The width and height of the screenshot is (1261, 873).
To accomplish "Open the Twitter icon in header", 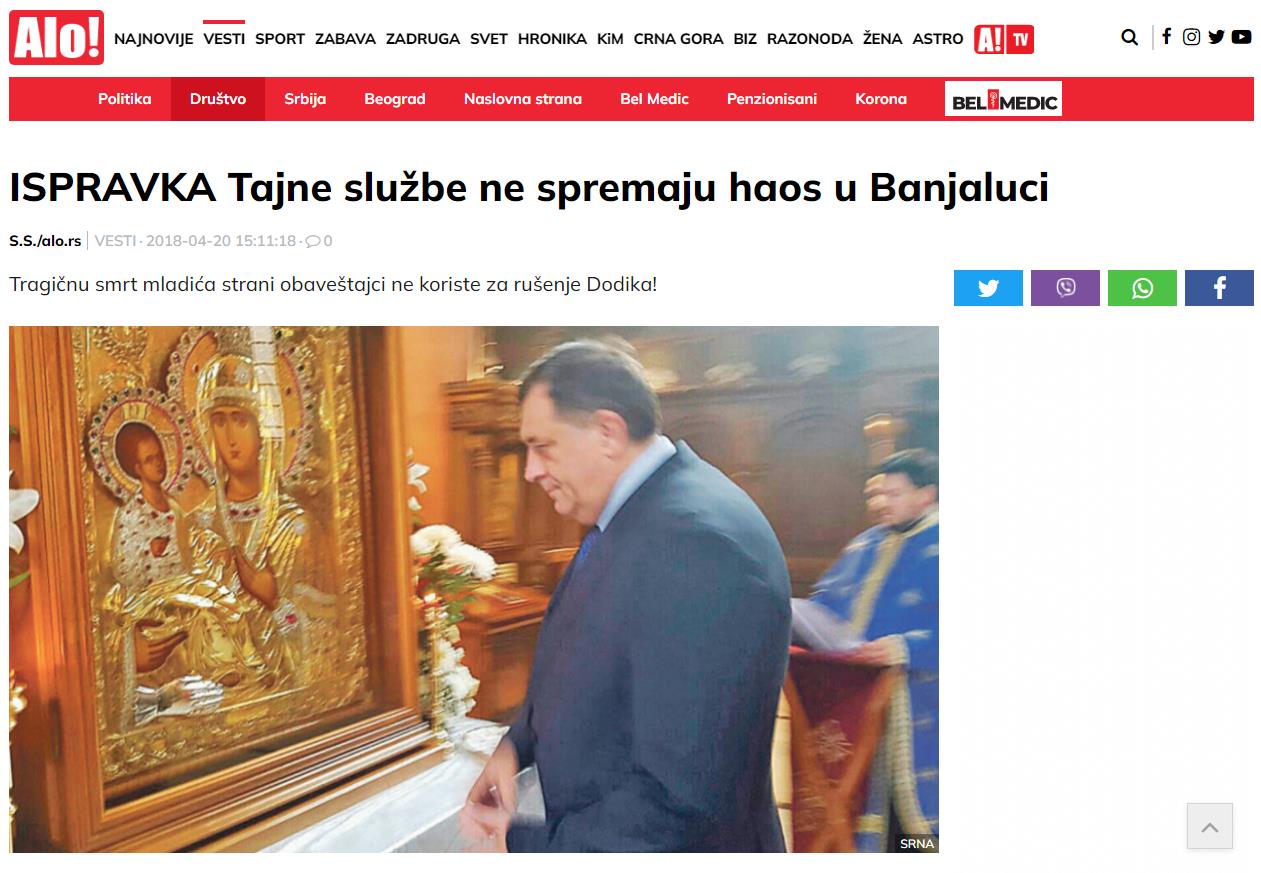I will [x=1216, y=37].
